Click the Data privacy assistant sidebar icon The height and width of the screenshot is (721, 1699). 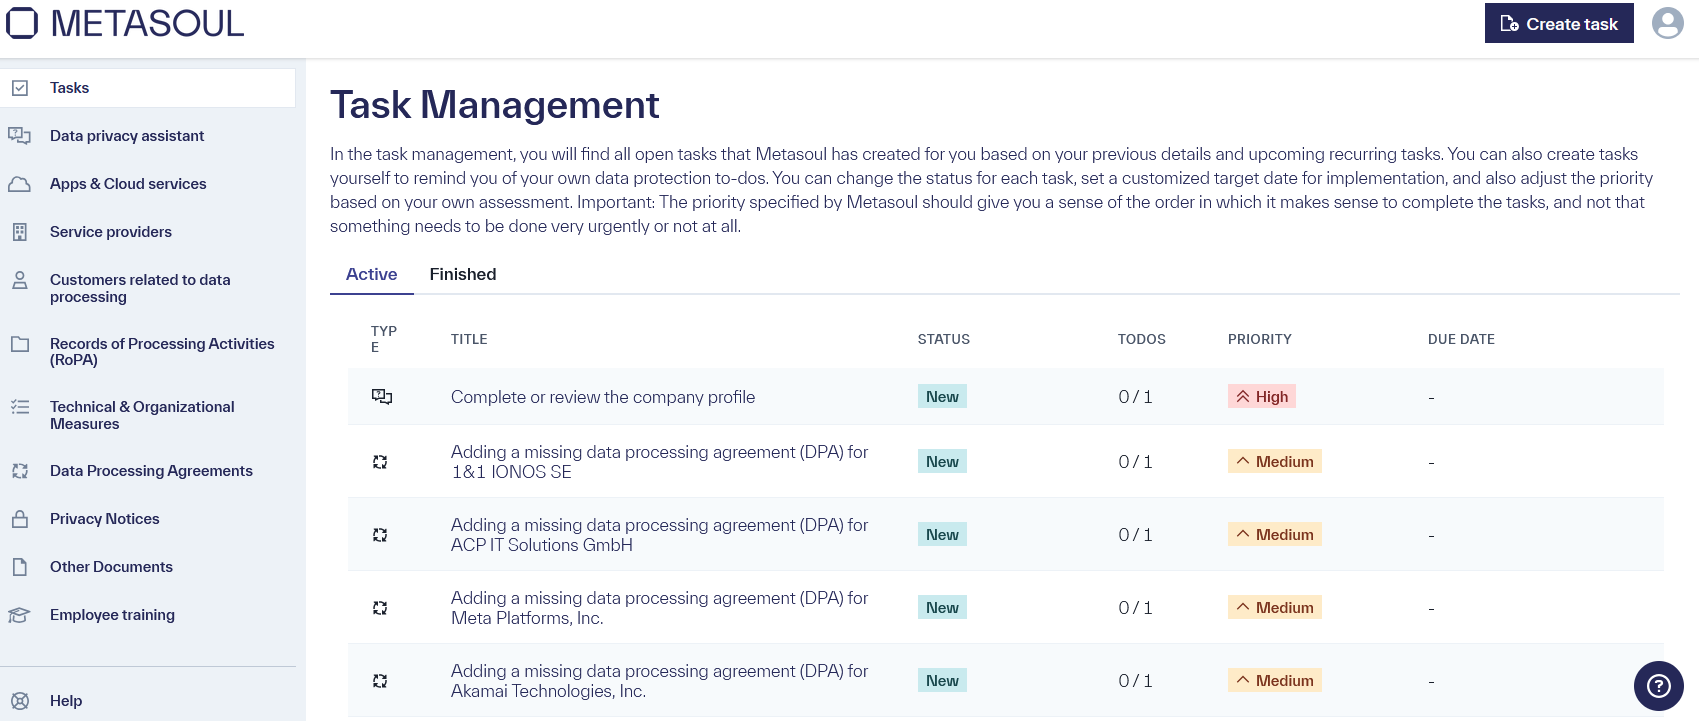(20, 136)
